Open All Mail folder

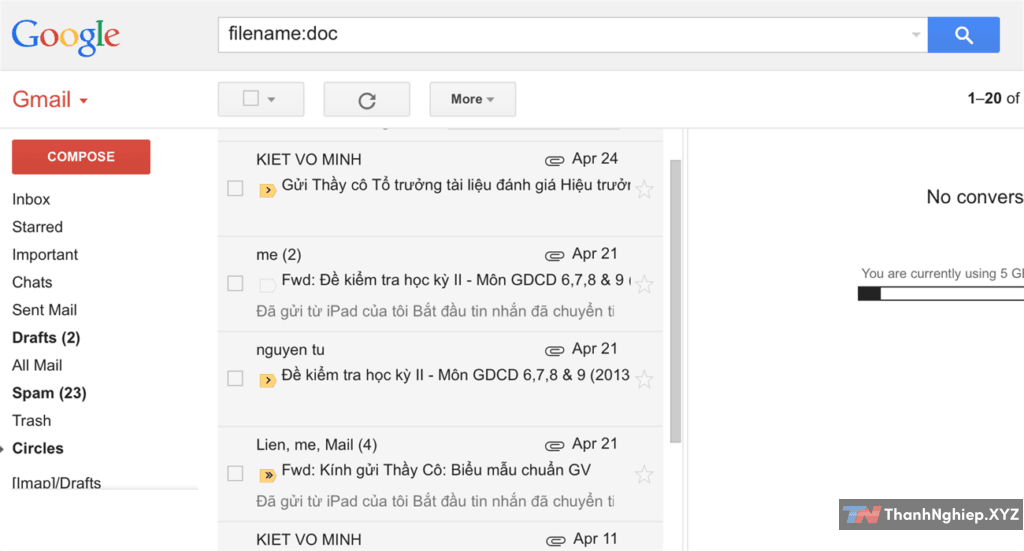[37, 366]
